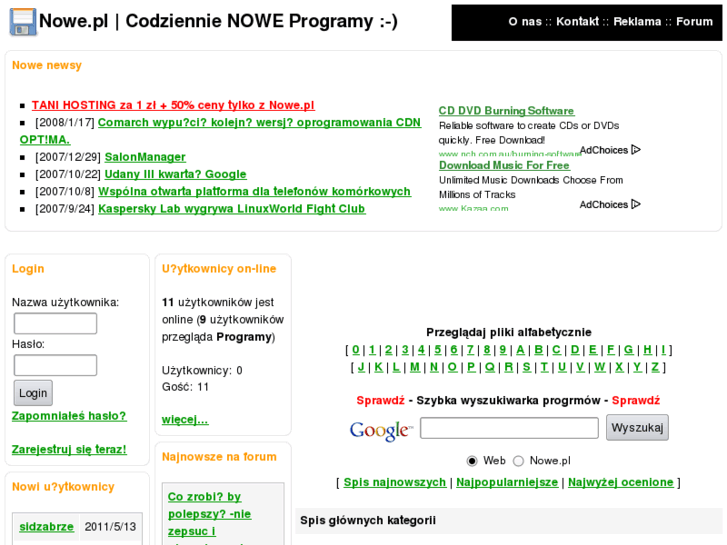Open the Forum menu item
The height and width of the screenshot is (545, 727).
tap(694, 21)
